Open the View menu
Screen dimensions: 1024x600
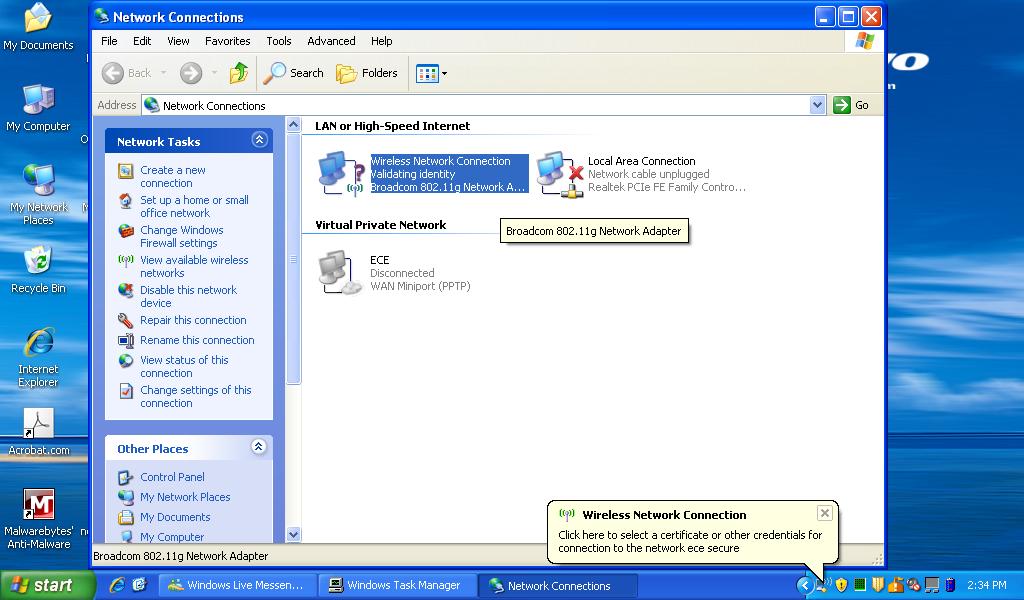click(x=178, y=41)
